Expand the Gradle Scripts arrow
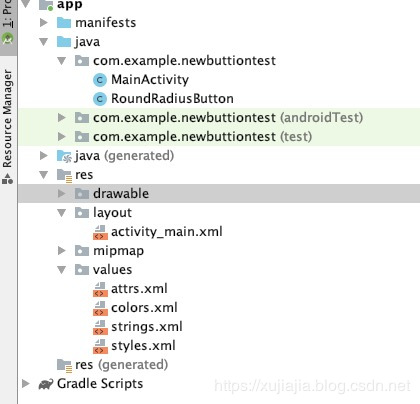420x404 pixels. coord(26,384)
